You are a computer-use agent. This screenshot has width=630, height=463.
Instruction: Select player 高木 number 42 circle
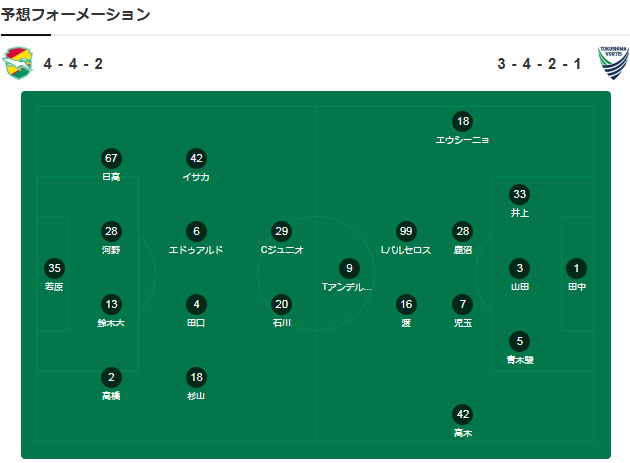[462, 414]
